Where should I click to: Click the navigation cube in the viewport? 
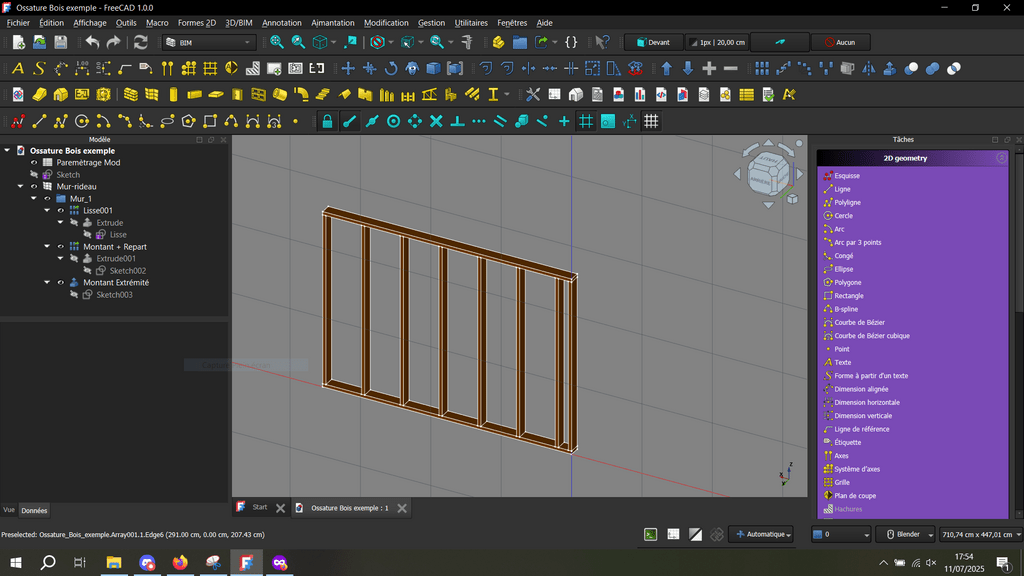768,174
